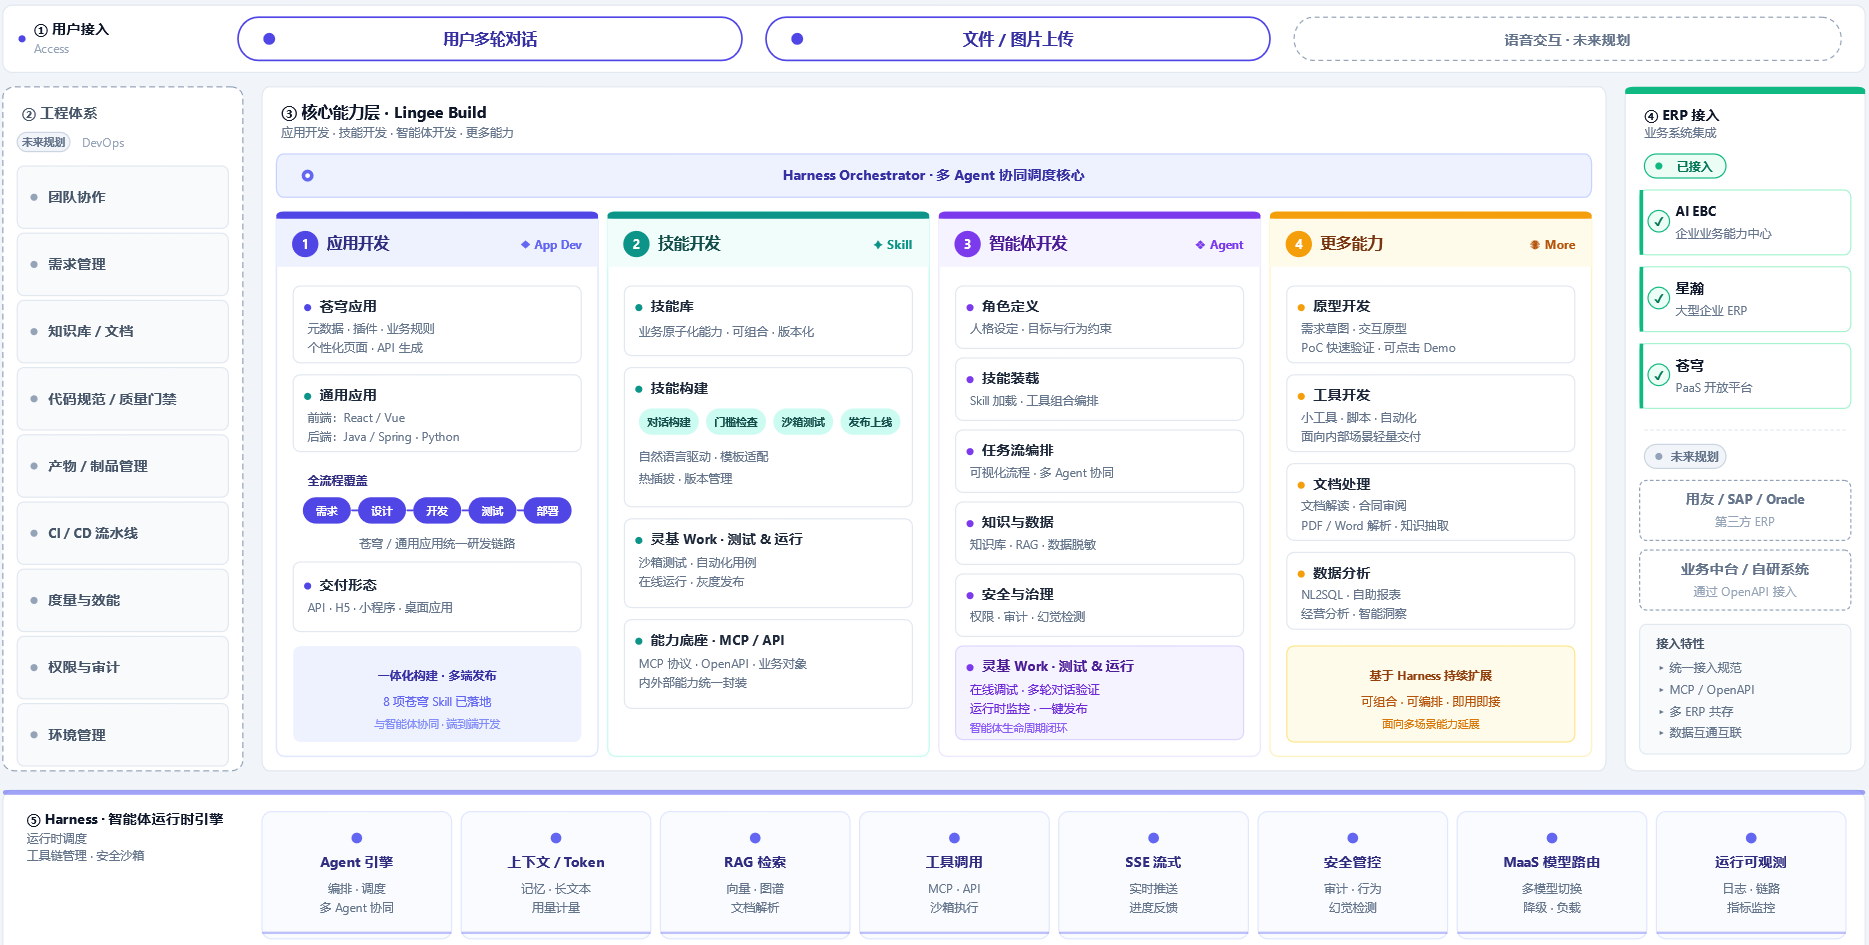This screenshot has height=945, width=1869.
Task: Click the 沙箱测试 tag in 技能构建
Action: point(803,422)
